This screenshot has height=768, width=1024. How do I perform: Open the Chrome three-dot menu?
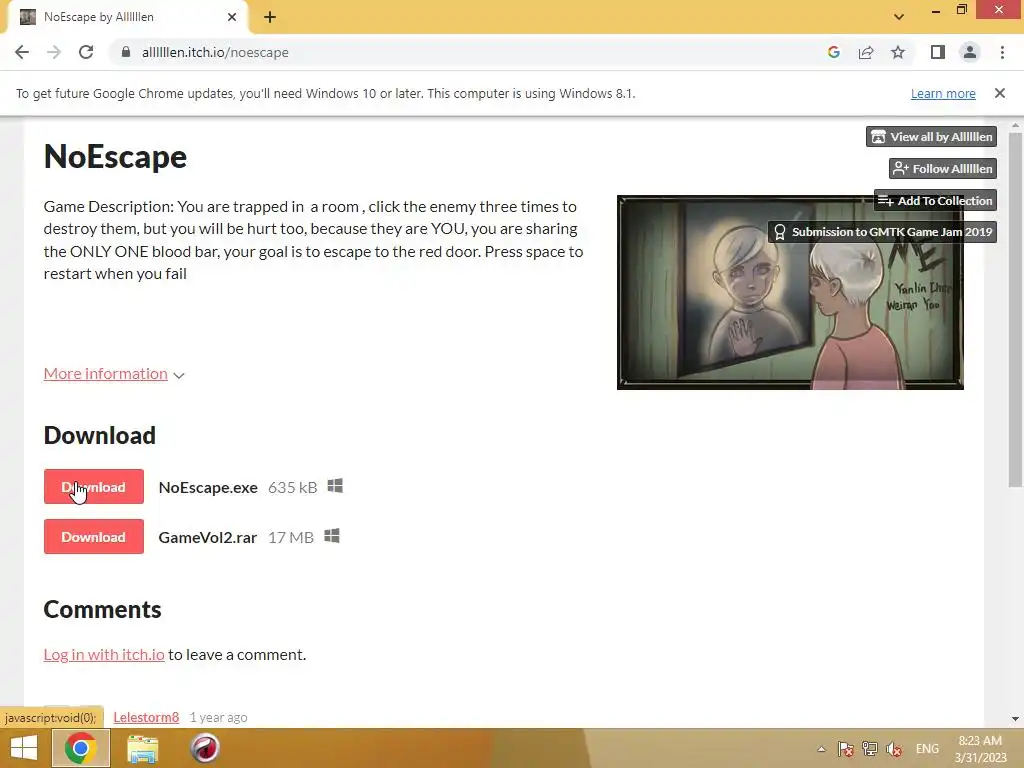click(x=1002, y=52)
